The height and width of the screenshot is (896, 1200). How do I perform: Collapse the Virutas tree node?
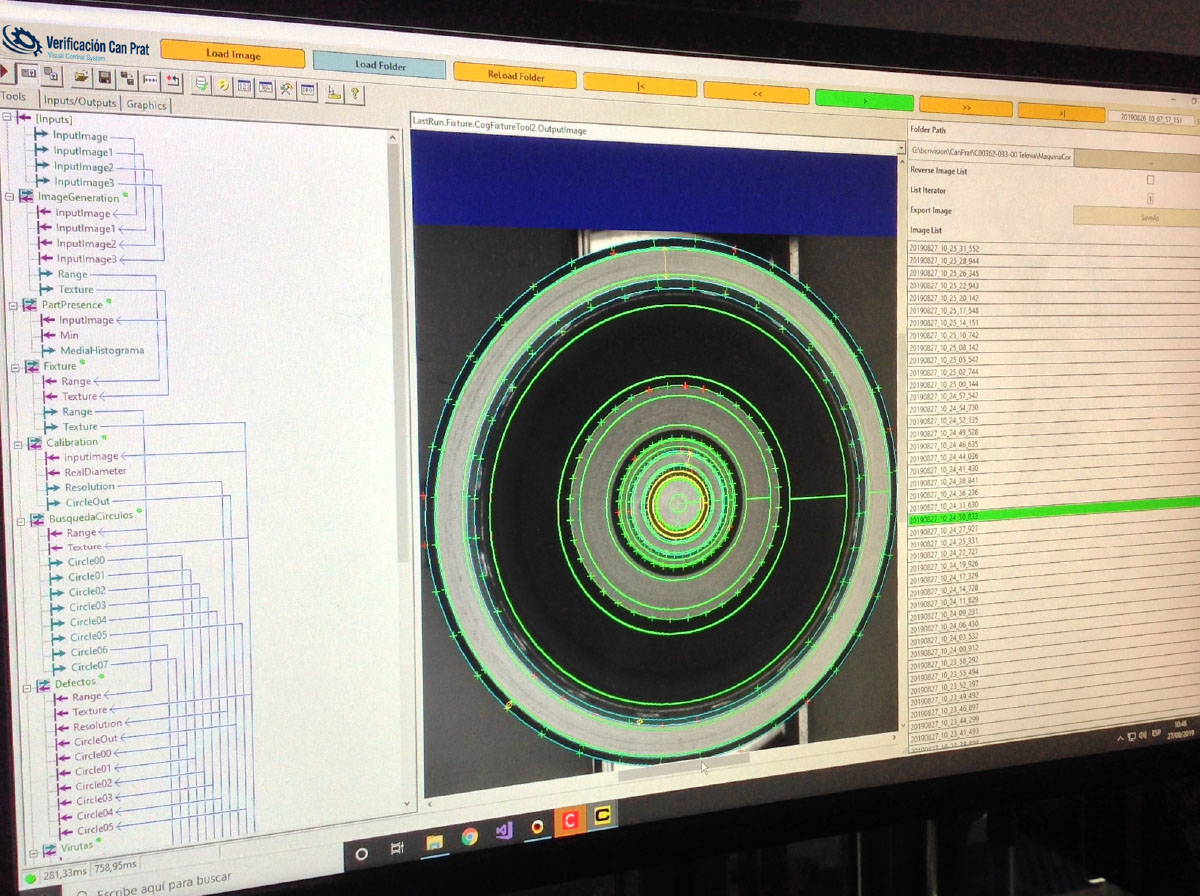pyautogui.click(x=34, y=853)
